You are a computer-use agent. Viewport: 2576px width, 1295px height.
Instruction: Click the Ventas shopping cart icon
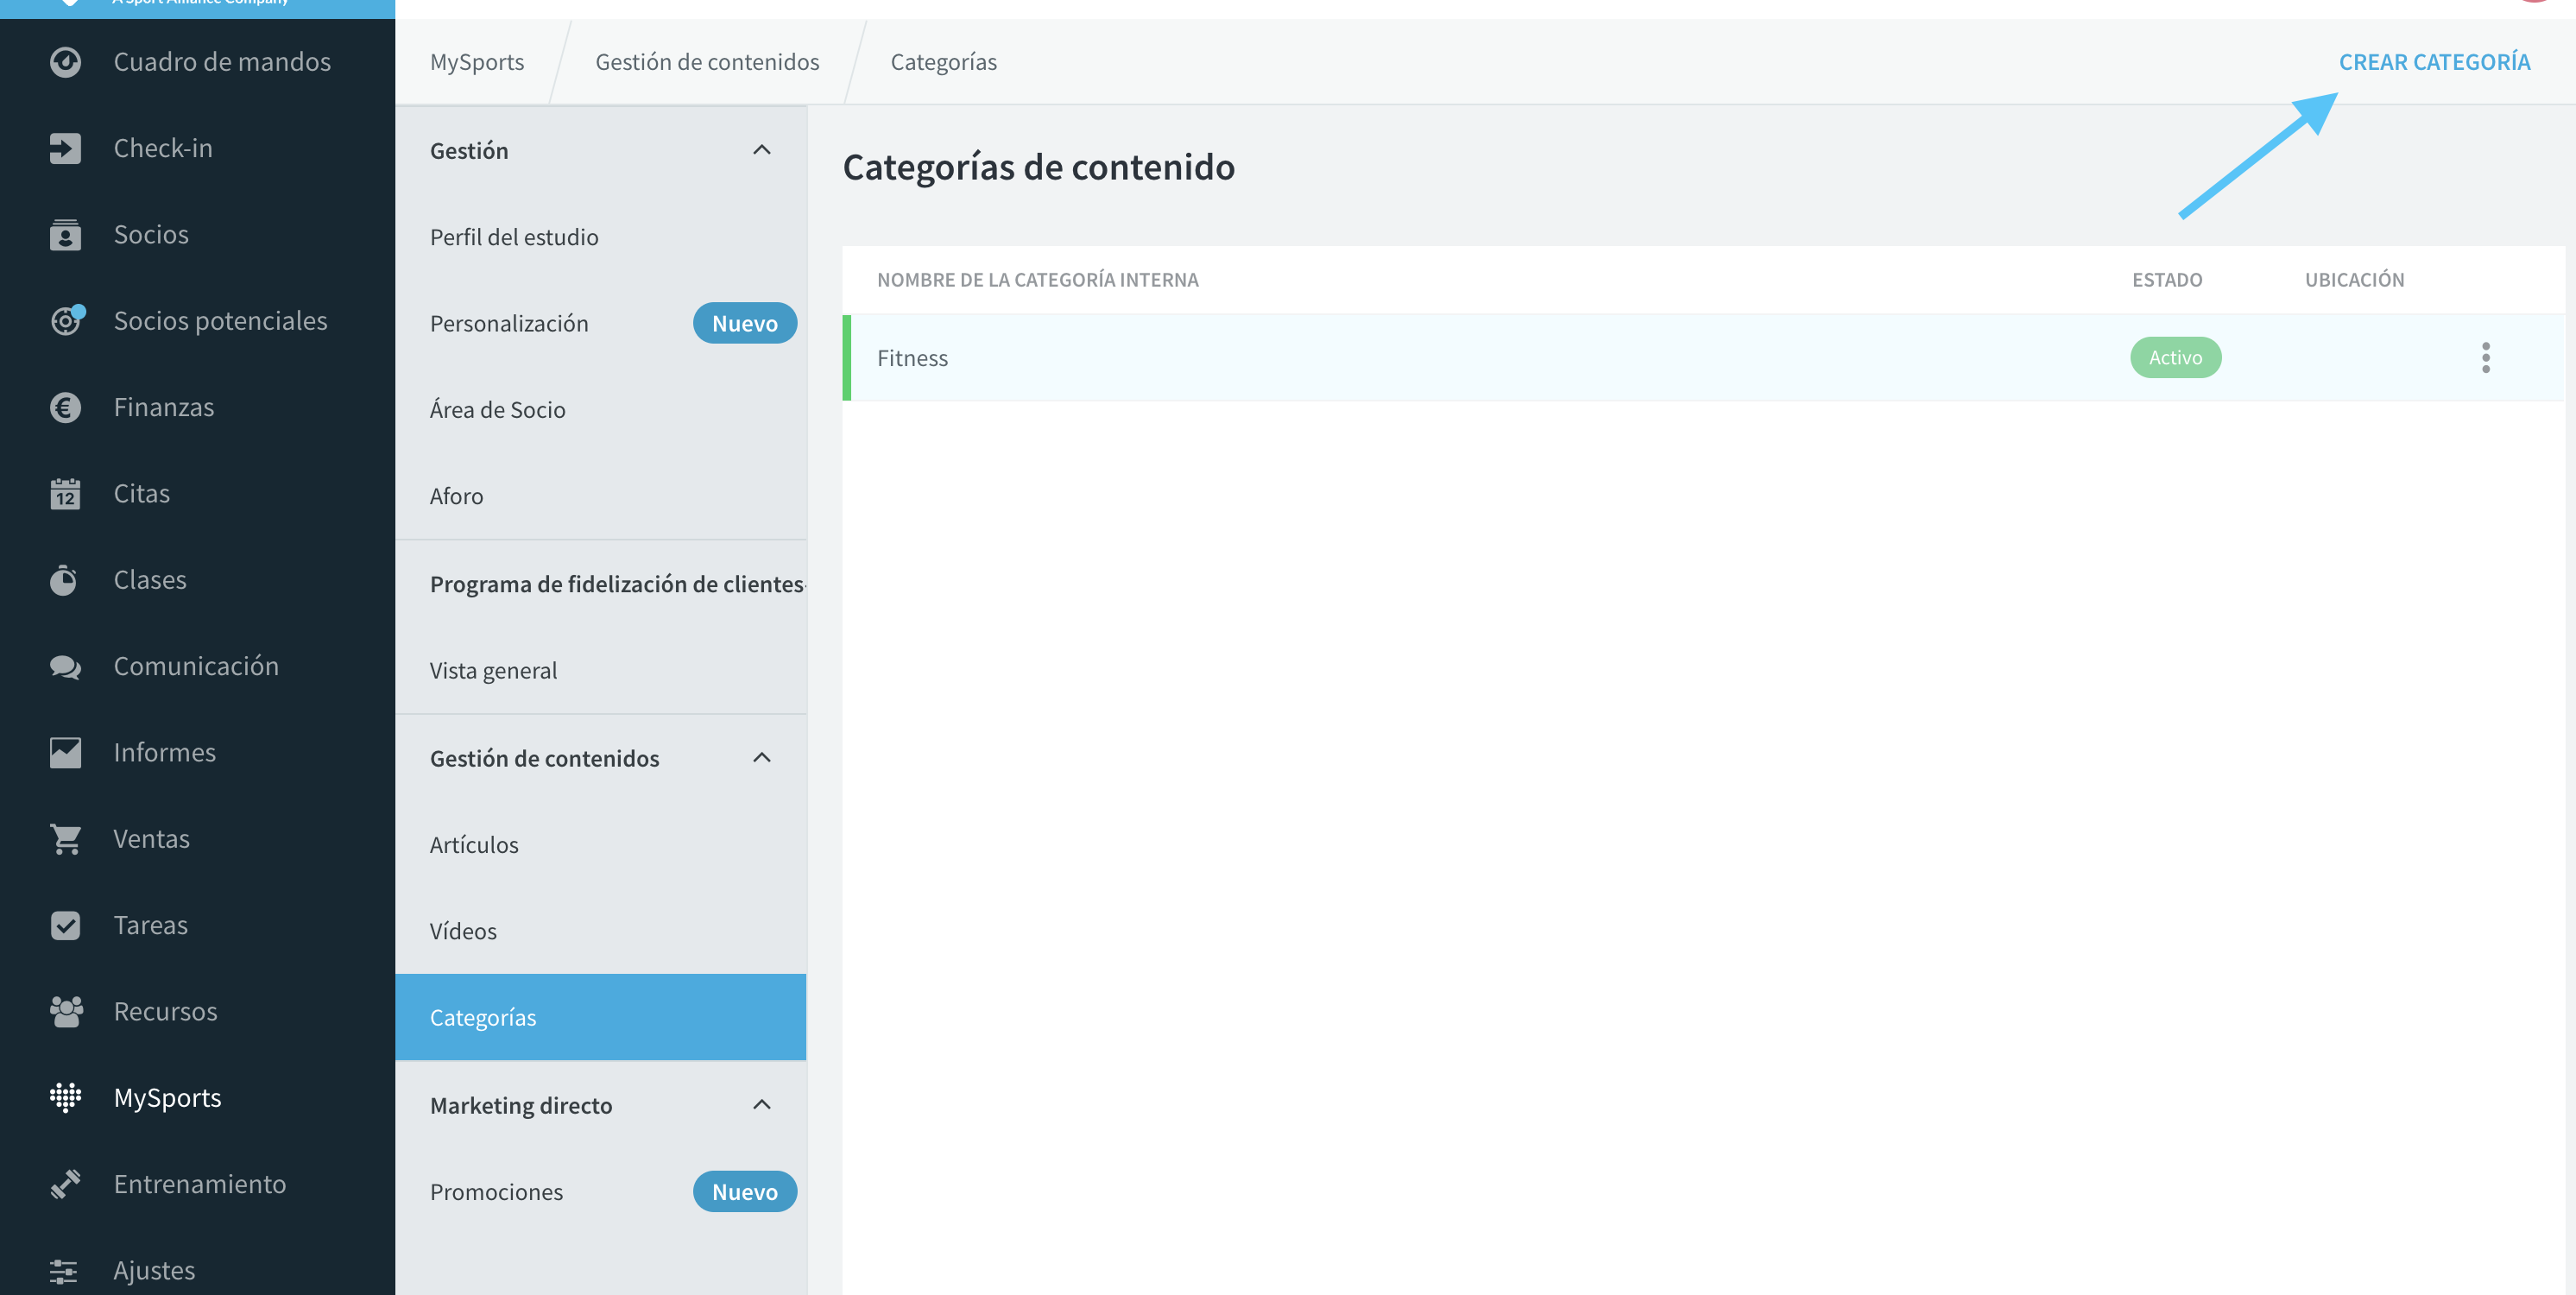tap(65, 839)
